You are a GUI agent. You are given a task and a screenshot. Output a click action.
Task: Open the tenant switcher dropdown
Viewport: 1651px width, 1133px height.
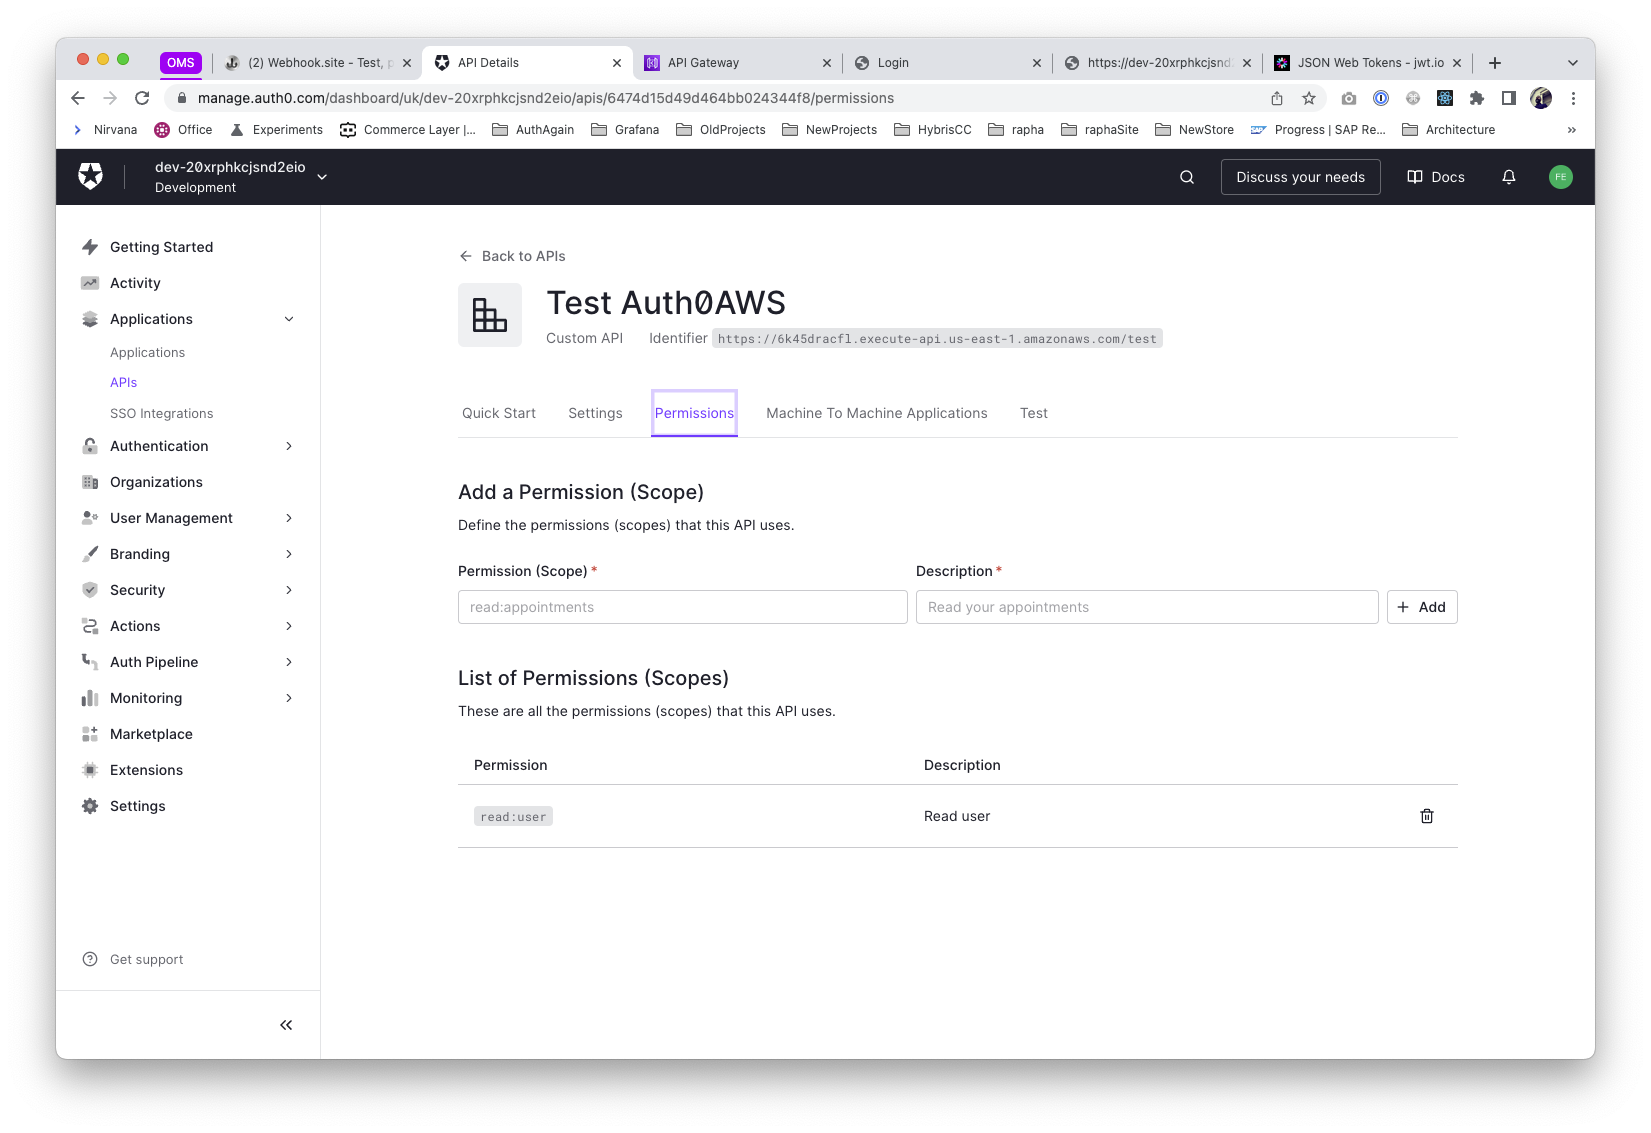pyautogui.click(x=322, y=177)
